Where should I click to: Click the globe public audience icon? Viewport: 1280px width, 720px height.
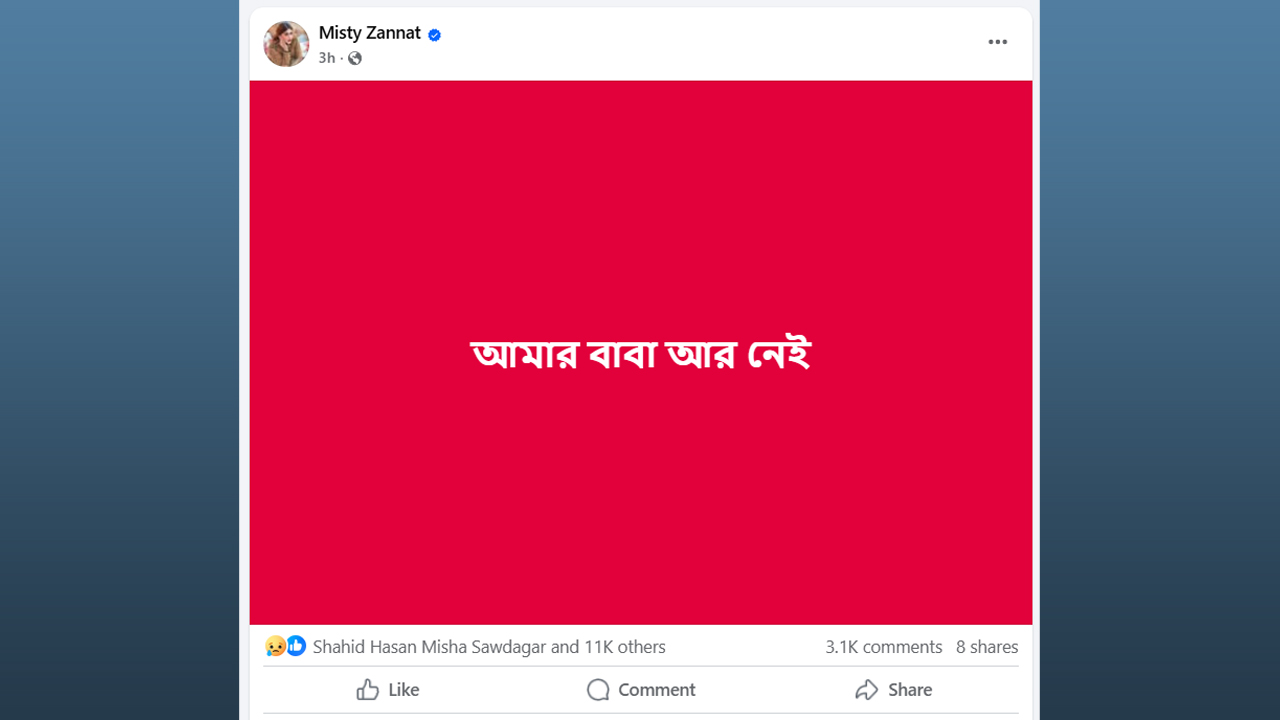click(355, 58)
